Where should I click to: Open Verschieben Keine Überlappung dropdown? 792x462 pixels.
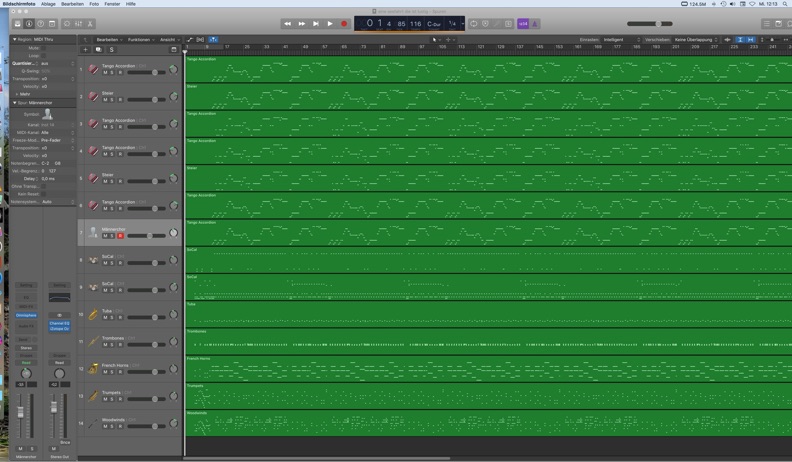696,39
